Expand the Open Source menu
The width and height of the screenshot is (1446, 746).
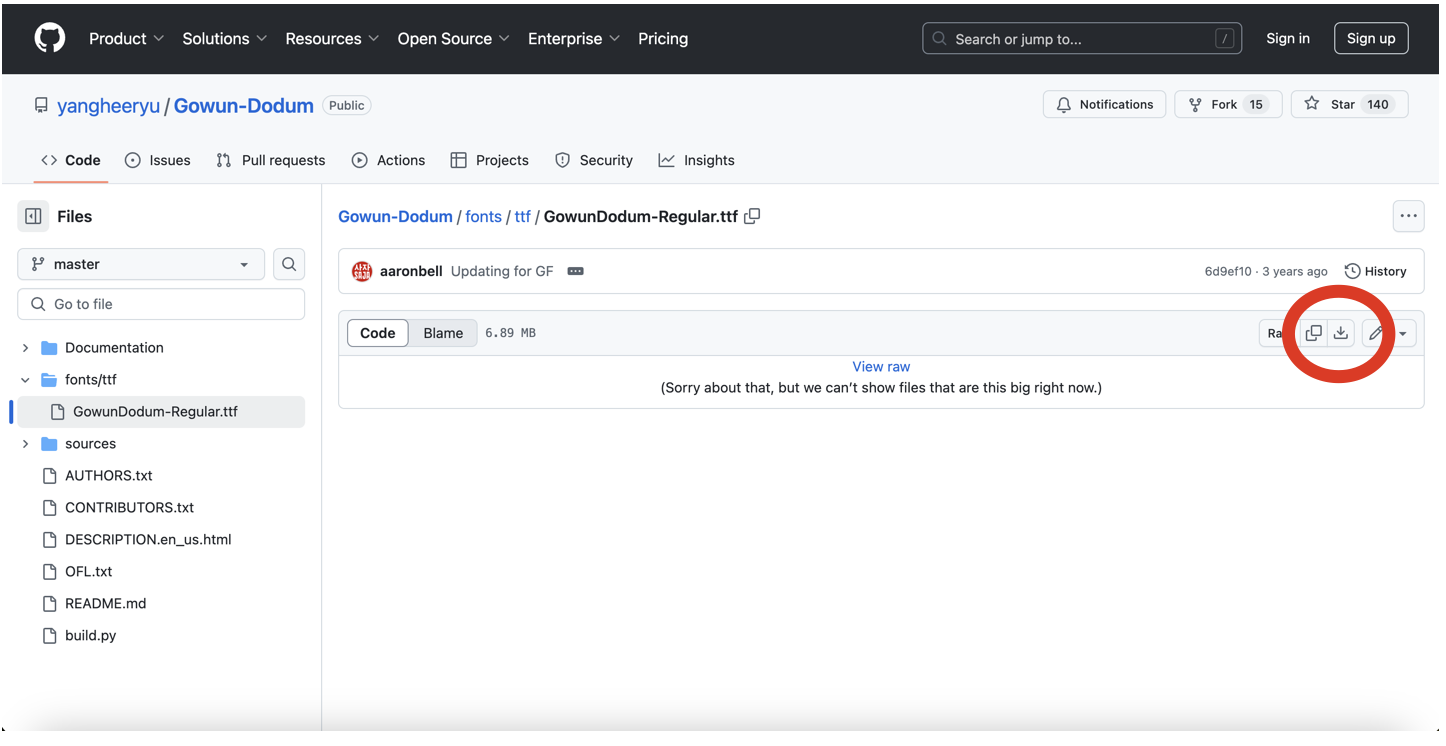coord(454,39)
